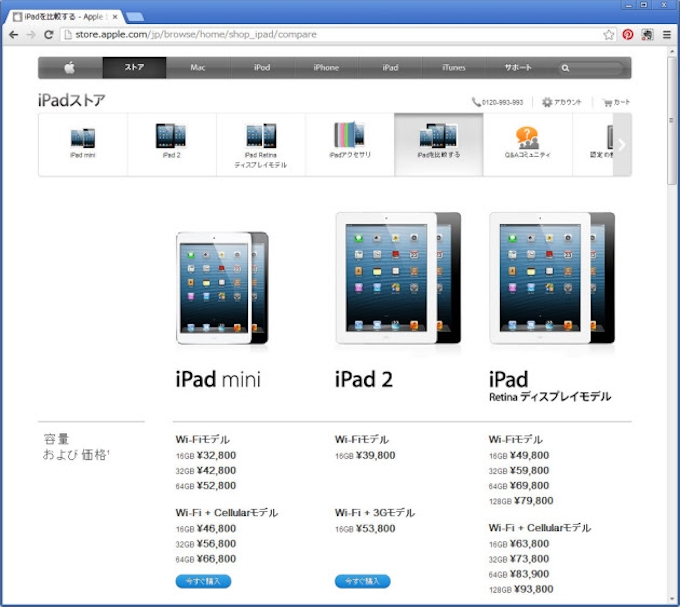Open the Q&Aコミュニティ icon
This screenshot has width=680, height=607.
[527, 143]
